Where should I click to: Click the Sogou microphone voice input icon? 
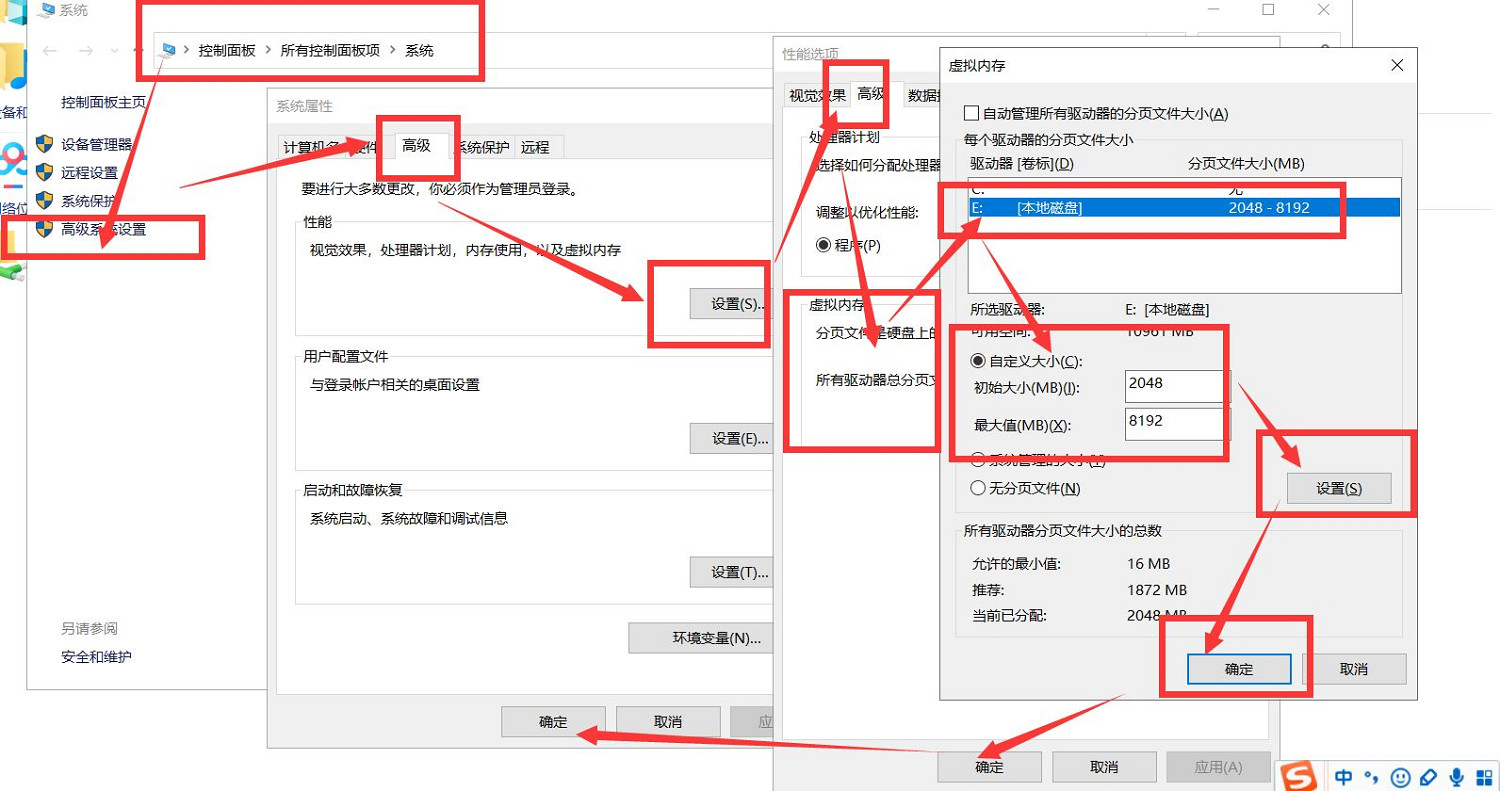pos(1458,776)
